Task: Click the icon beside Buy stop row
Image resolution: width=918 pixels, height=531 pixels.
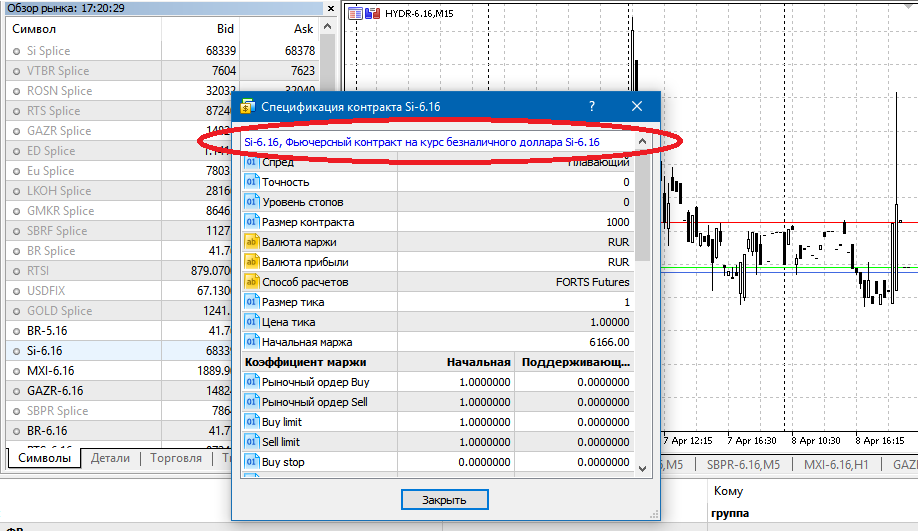Action: coord(252,462)
